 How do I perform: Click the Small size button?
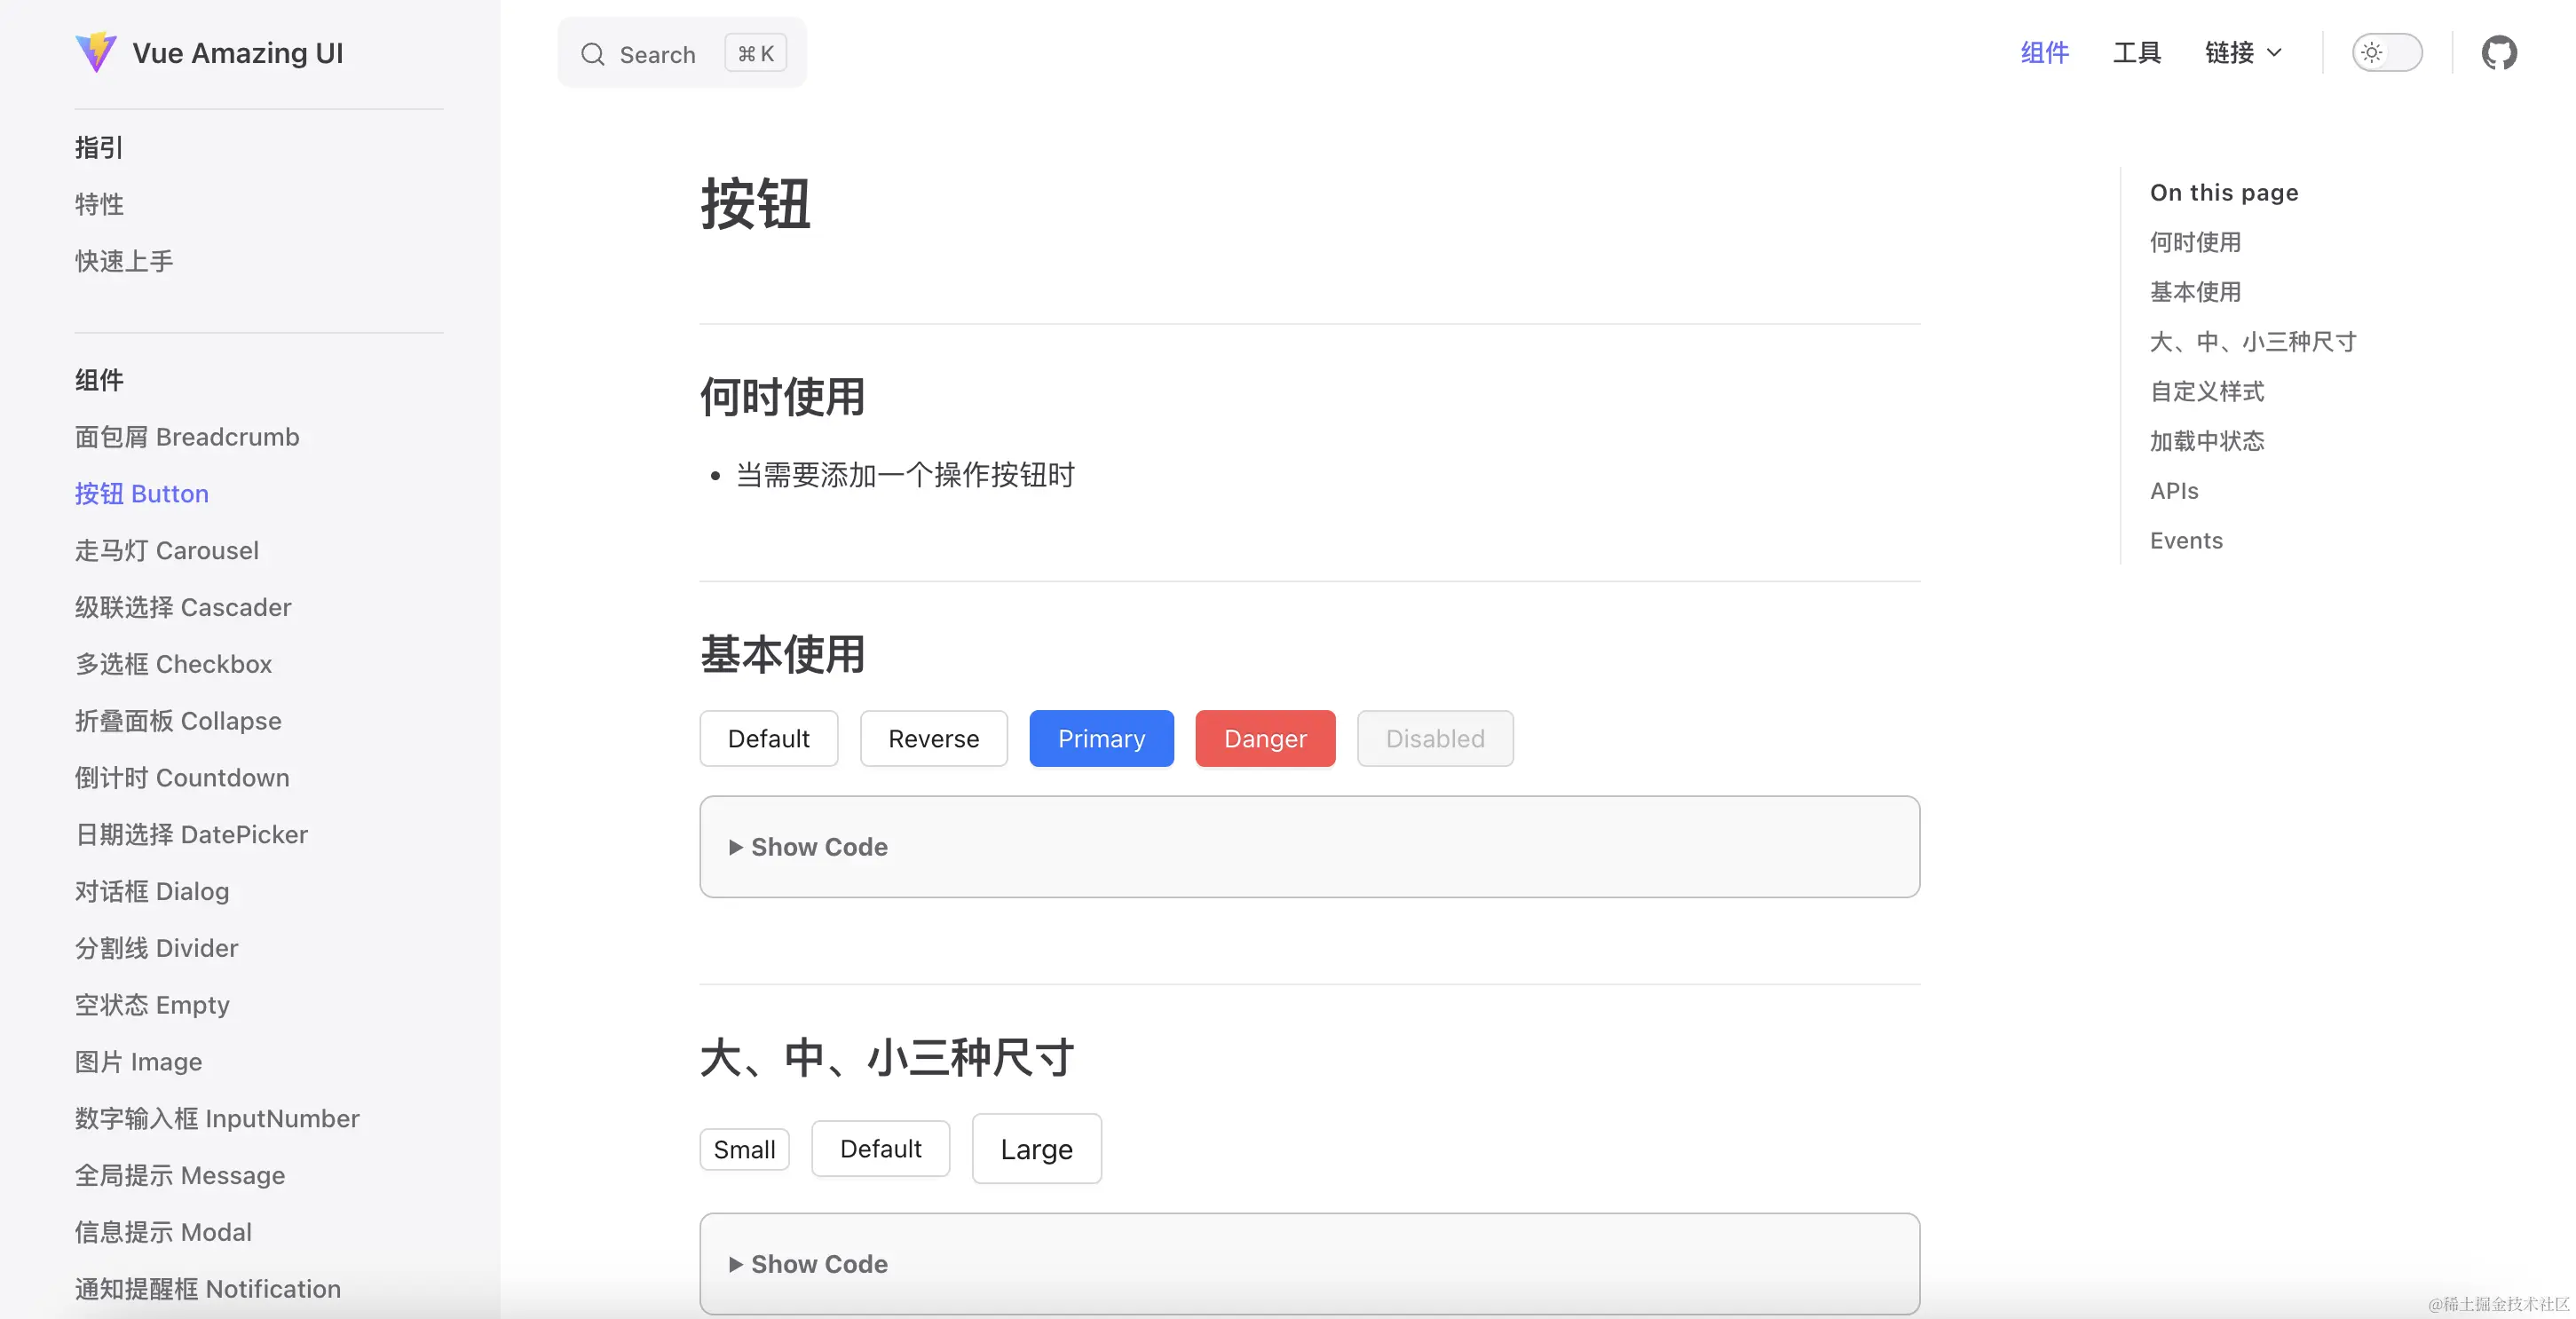point(744,1150)
